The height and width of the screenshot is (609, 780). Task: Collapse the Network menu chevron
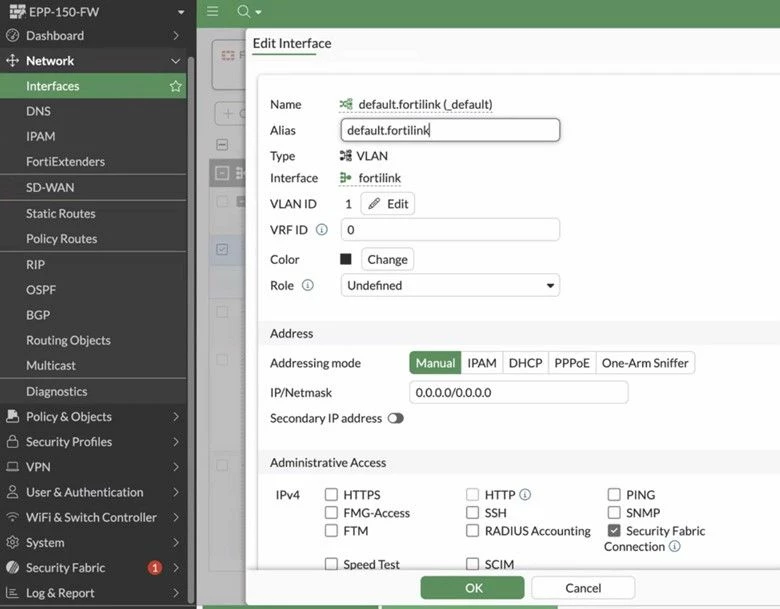(176, 61)
